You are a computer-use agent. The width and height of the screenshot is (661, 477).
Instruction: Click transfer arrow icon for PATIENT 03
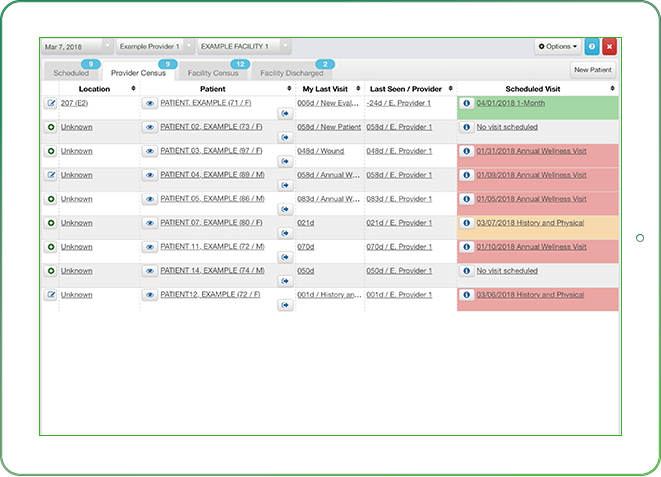click(x=285, y=162)
